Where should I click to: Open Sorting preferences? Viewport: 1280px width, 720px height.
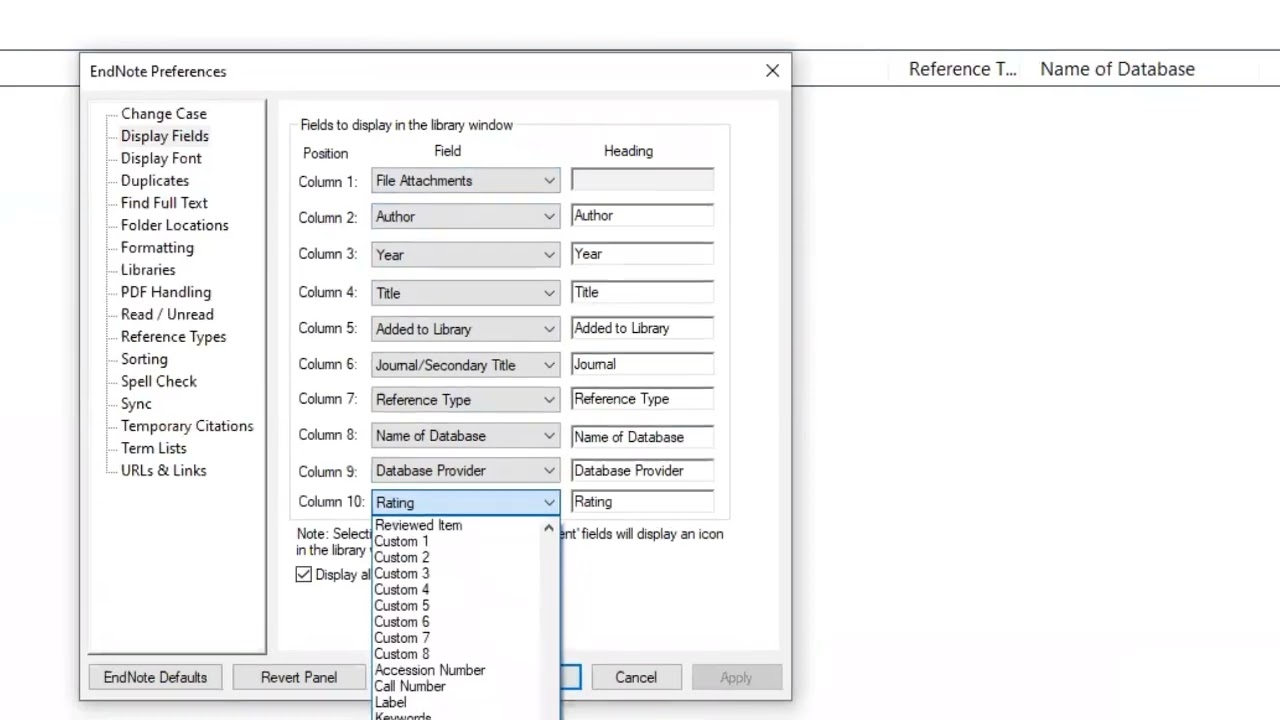144,359
